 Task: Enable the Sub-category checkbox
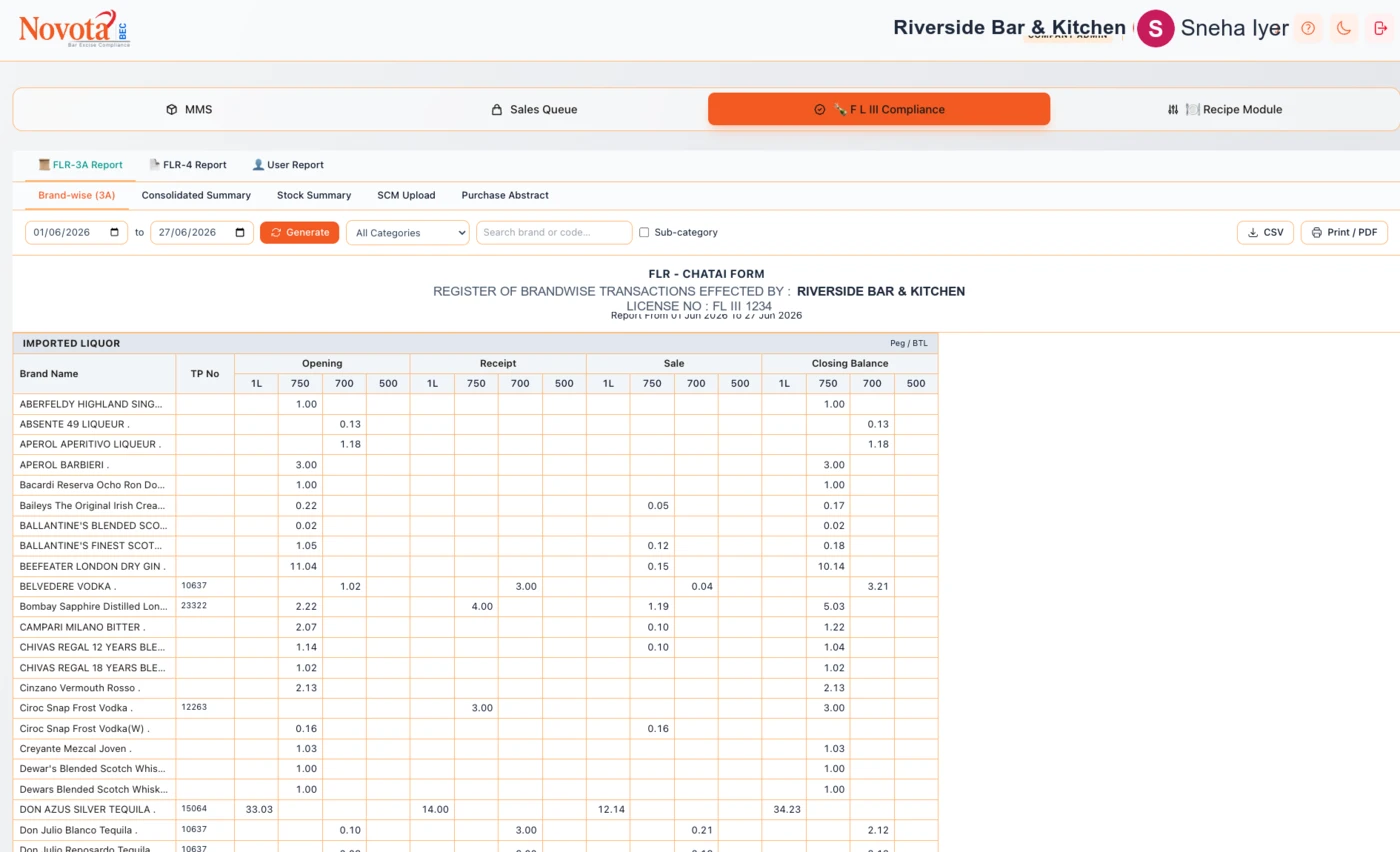tap(644, 233)
